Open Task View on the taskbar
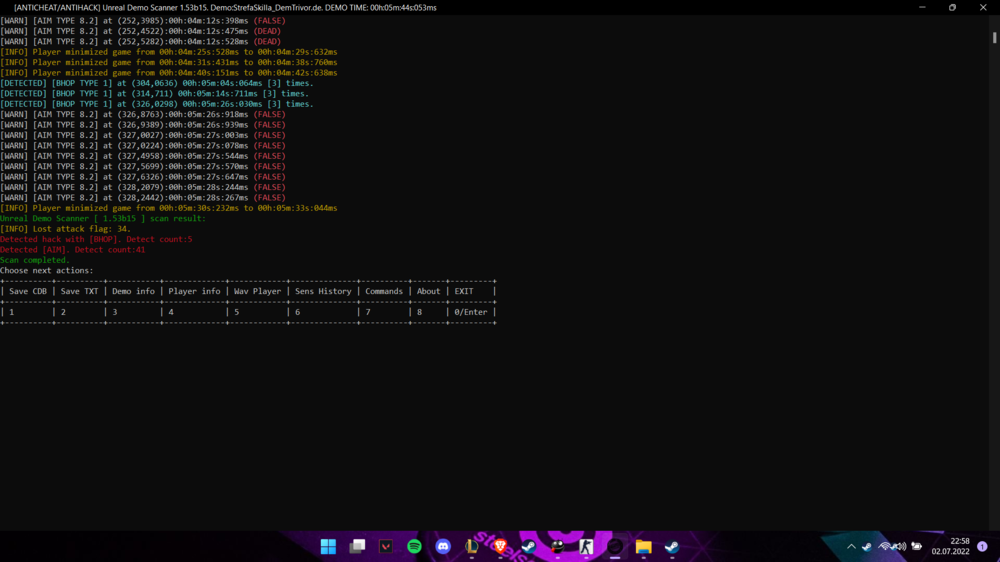1000x562 pixels. click(x=357, y=547)
